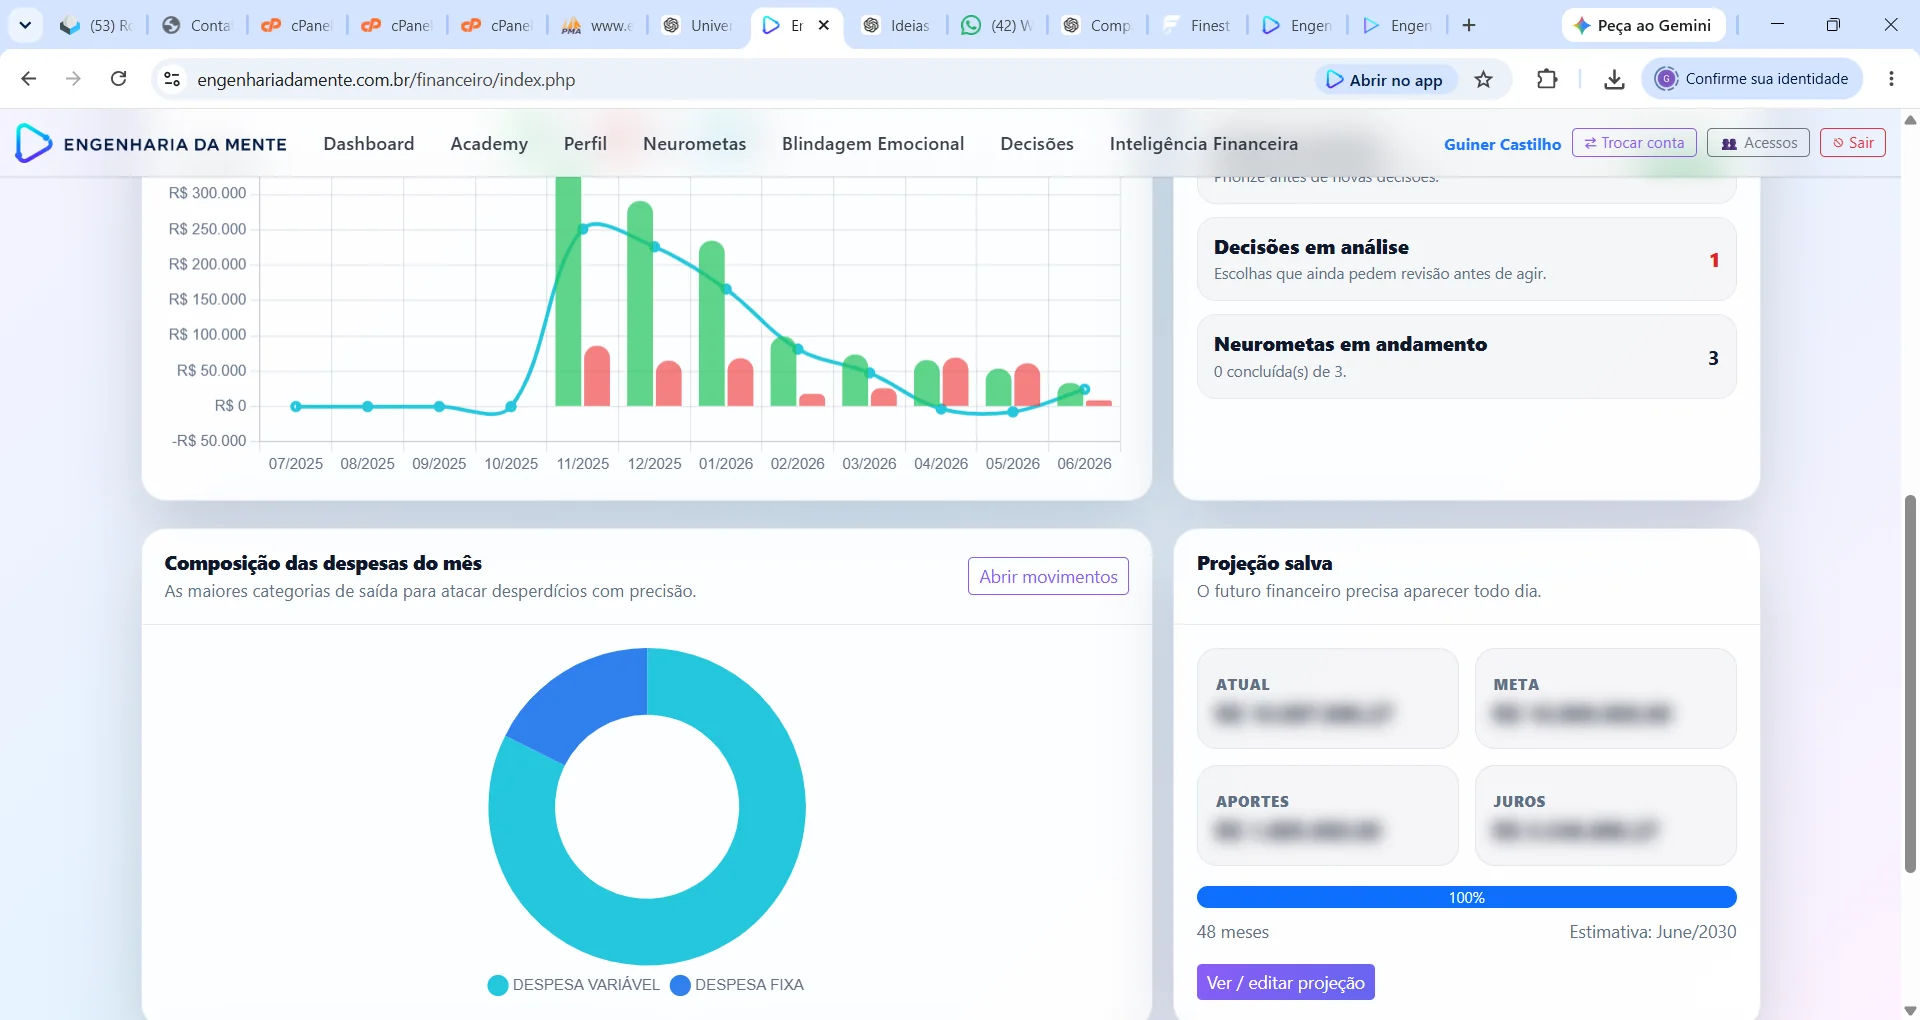Open the Decisões em análise card
Screen dimensions: 1920x1020
(1467, 259)
